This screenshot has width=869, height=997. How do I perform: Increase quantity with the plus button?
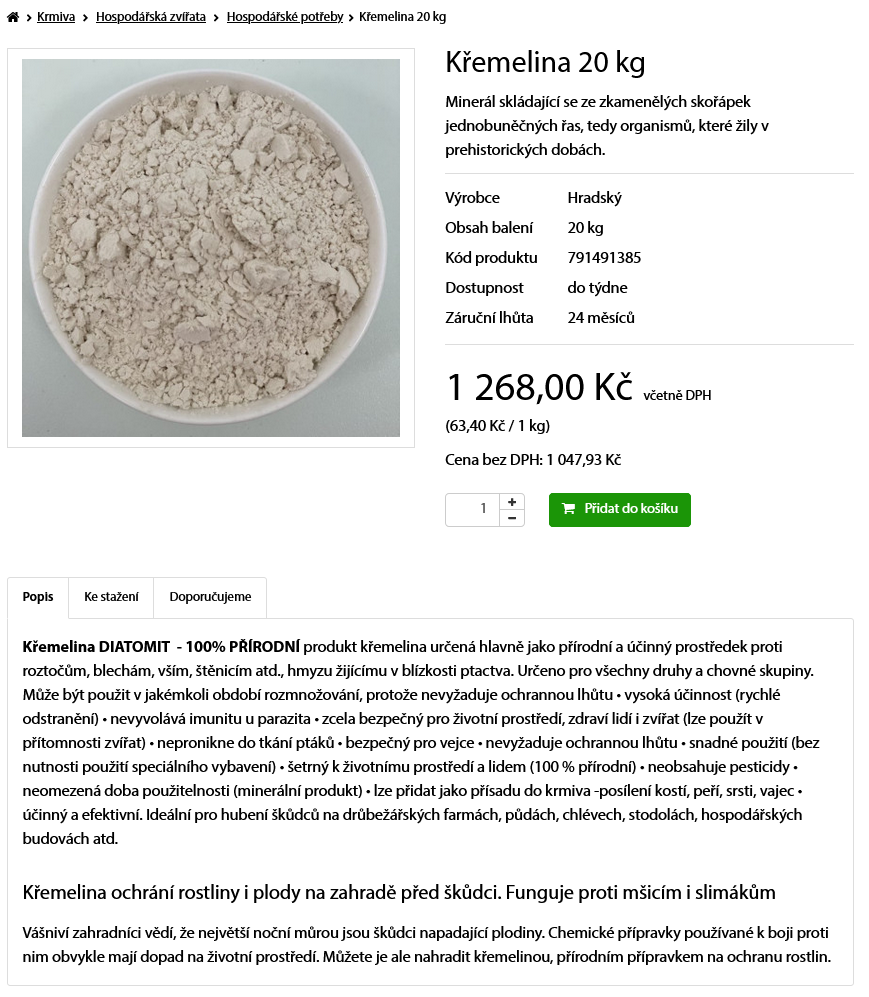coord(512,502)
